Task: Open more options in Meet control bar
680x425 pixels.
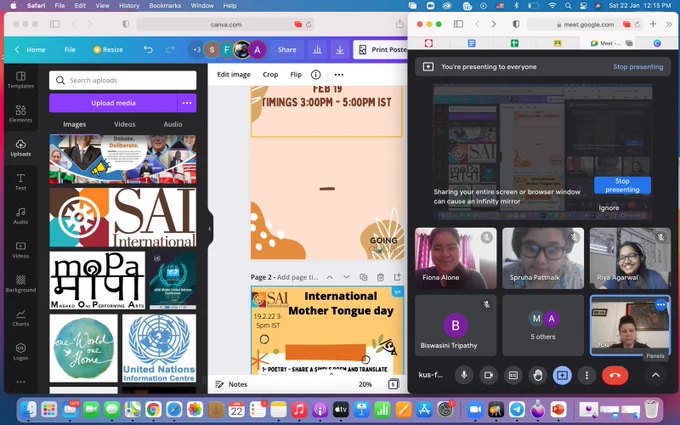Action: click(x=587, y=375)
